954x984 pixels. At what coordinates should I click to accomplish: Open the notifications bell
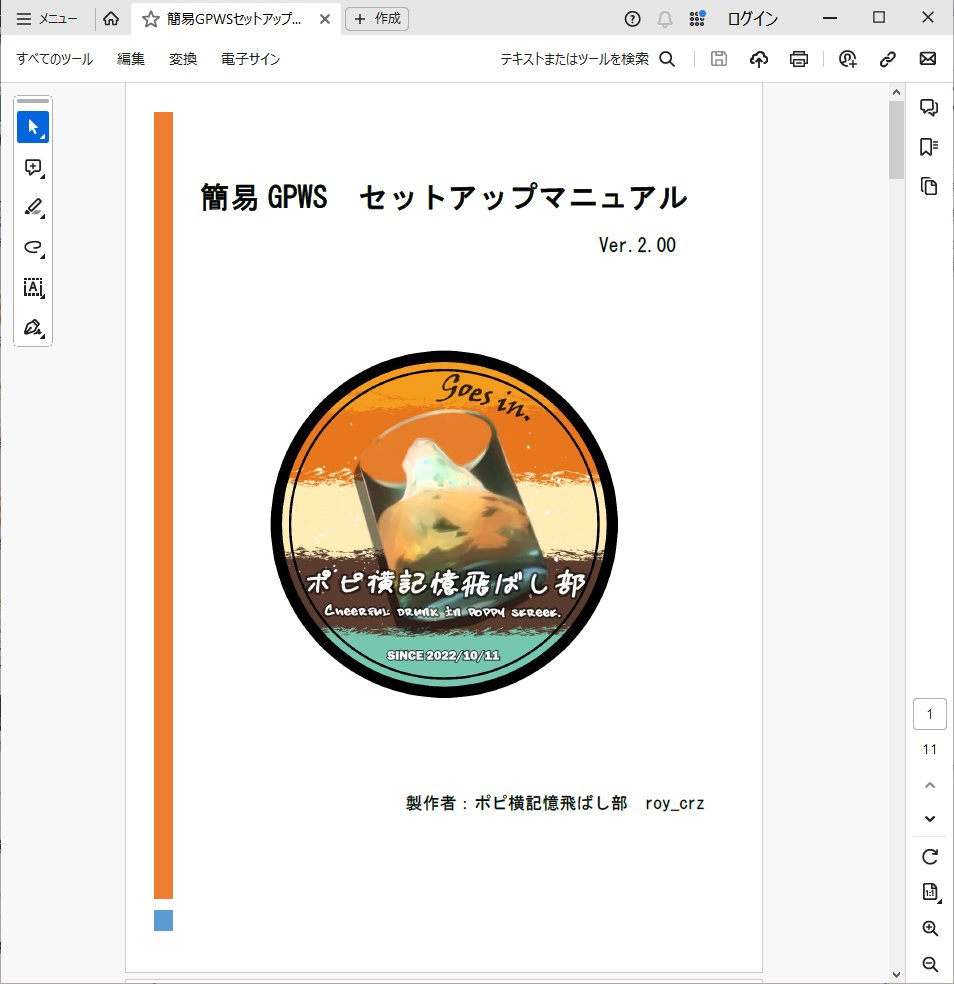pos(665,19)
